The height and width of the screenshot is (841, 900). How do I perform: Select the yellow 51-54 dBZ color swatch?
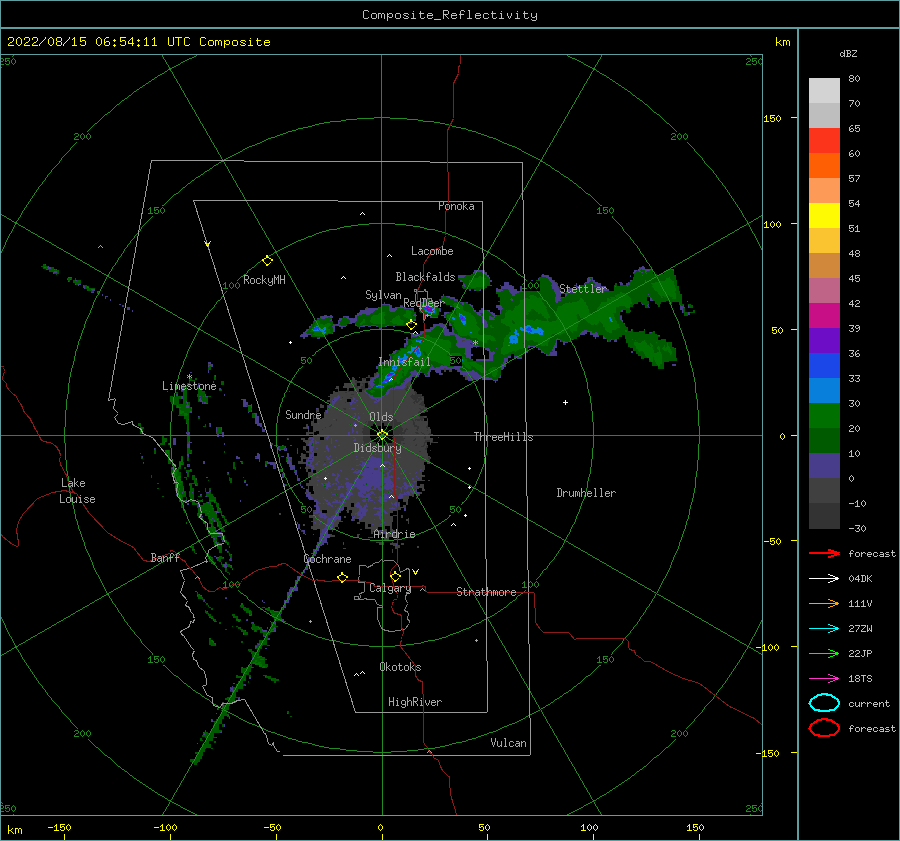[824, 215]
